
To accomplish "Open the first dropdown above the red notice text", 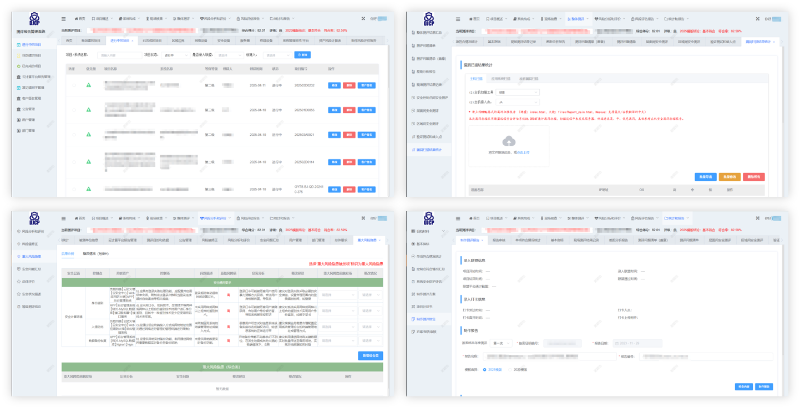I will click(518, 91).
